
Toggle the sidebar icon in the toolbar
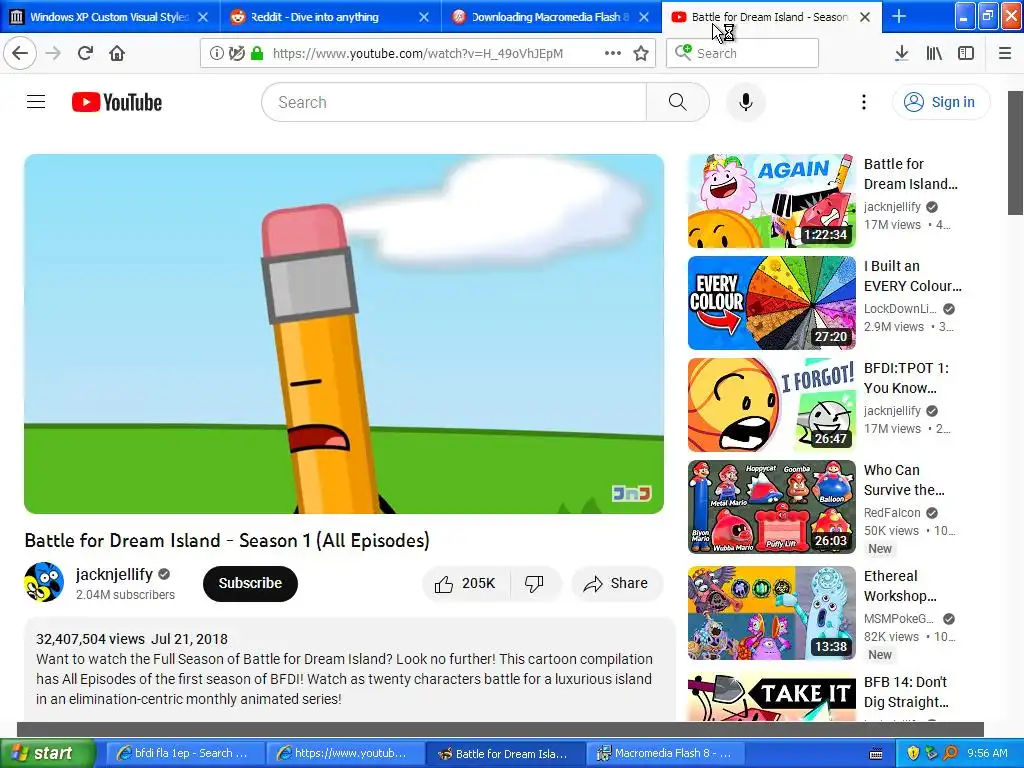pos(966,53)
